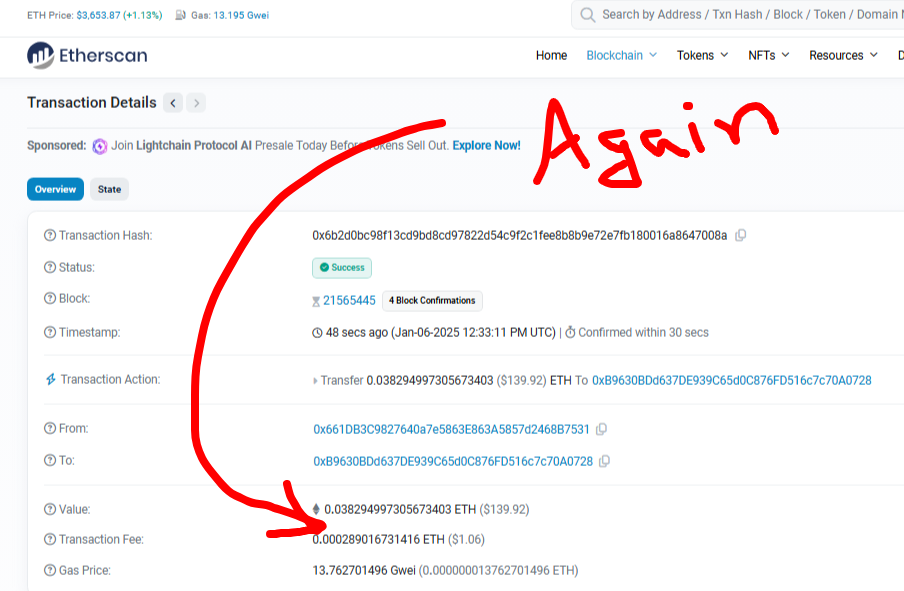The width and height of the screenshot is (904, 591).
Task: Expand the NFTs menu
Action: (x=769, y=55)
